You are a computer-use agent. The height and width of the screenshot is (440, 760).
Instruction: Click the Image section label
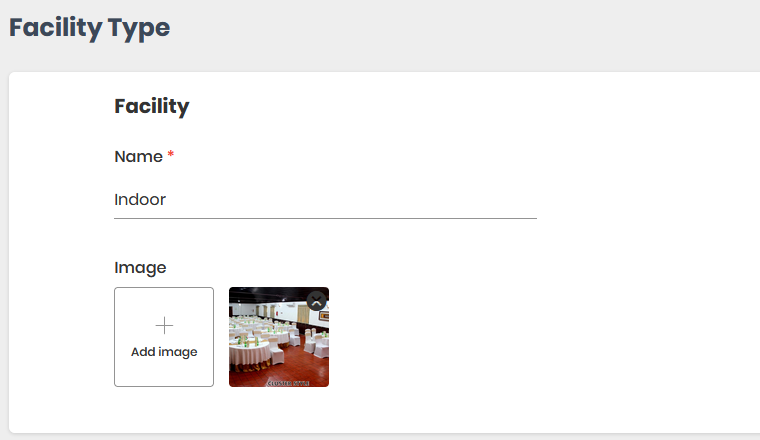tap(140, 267)
